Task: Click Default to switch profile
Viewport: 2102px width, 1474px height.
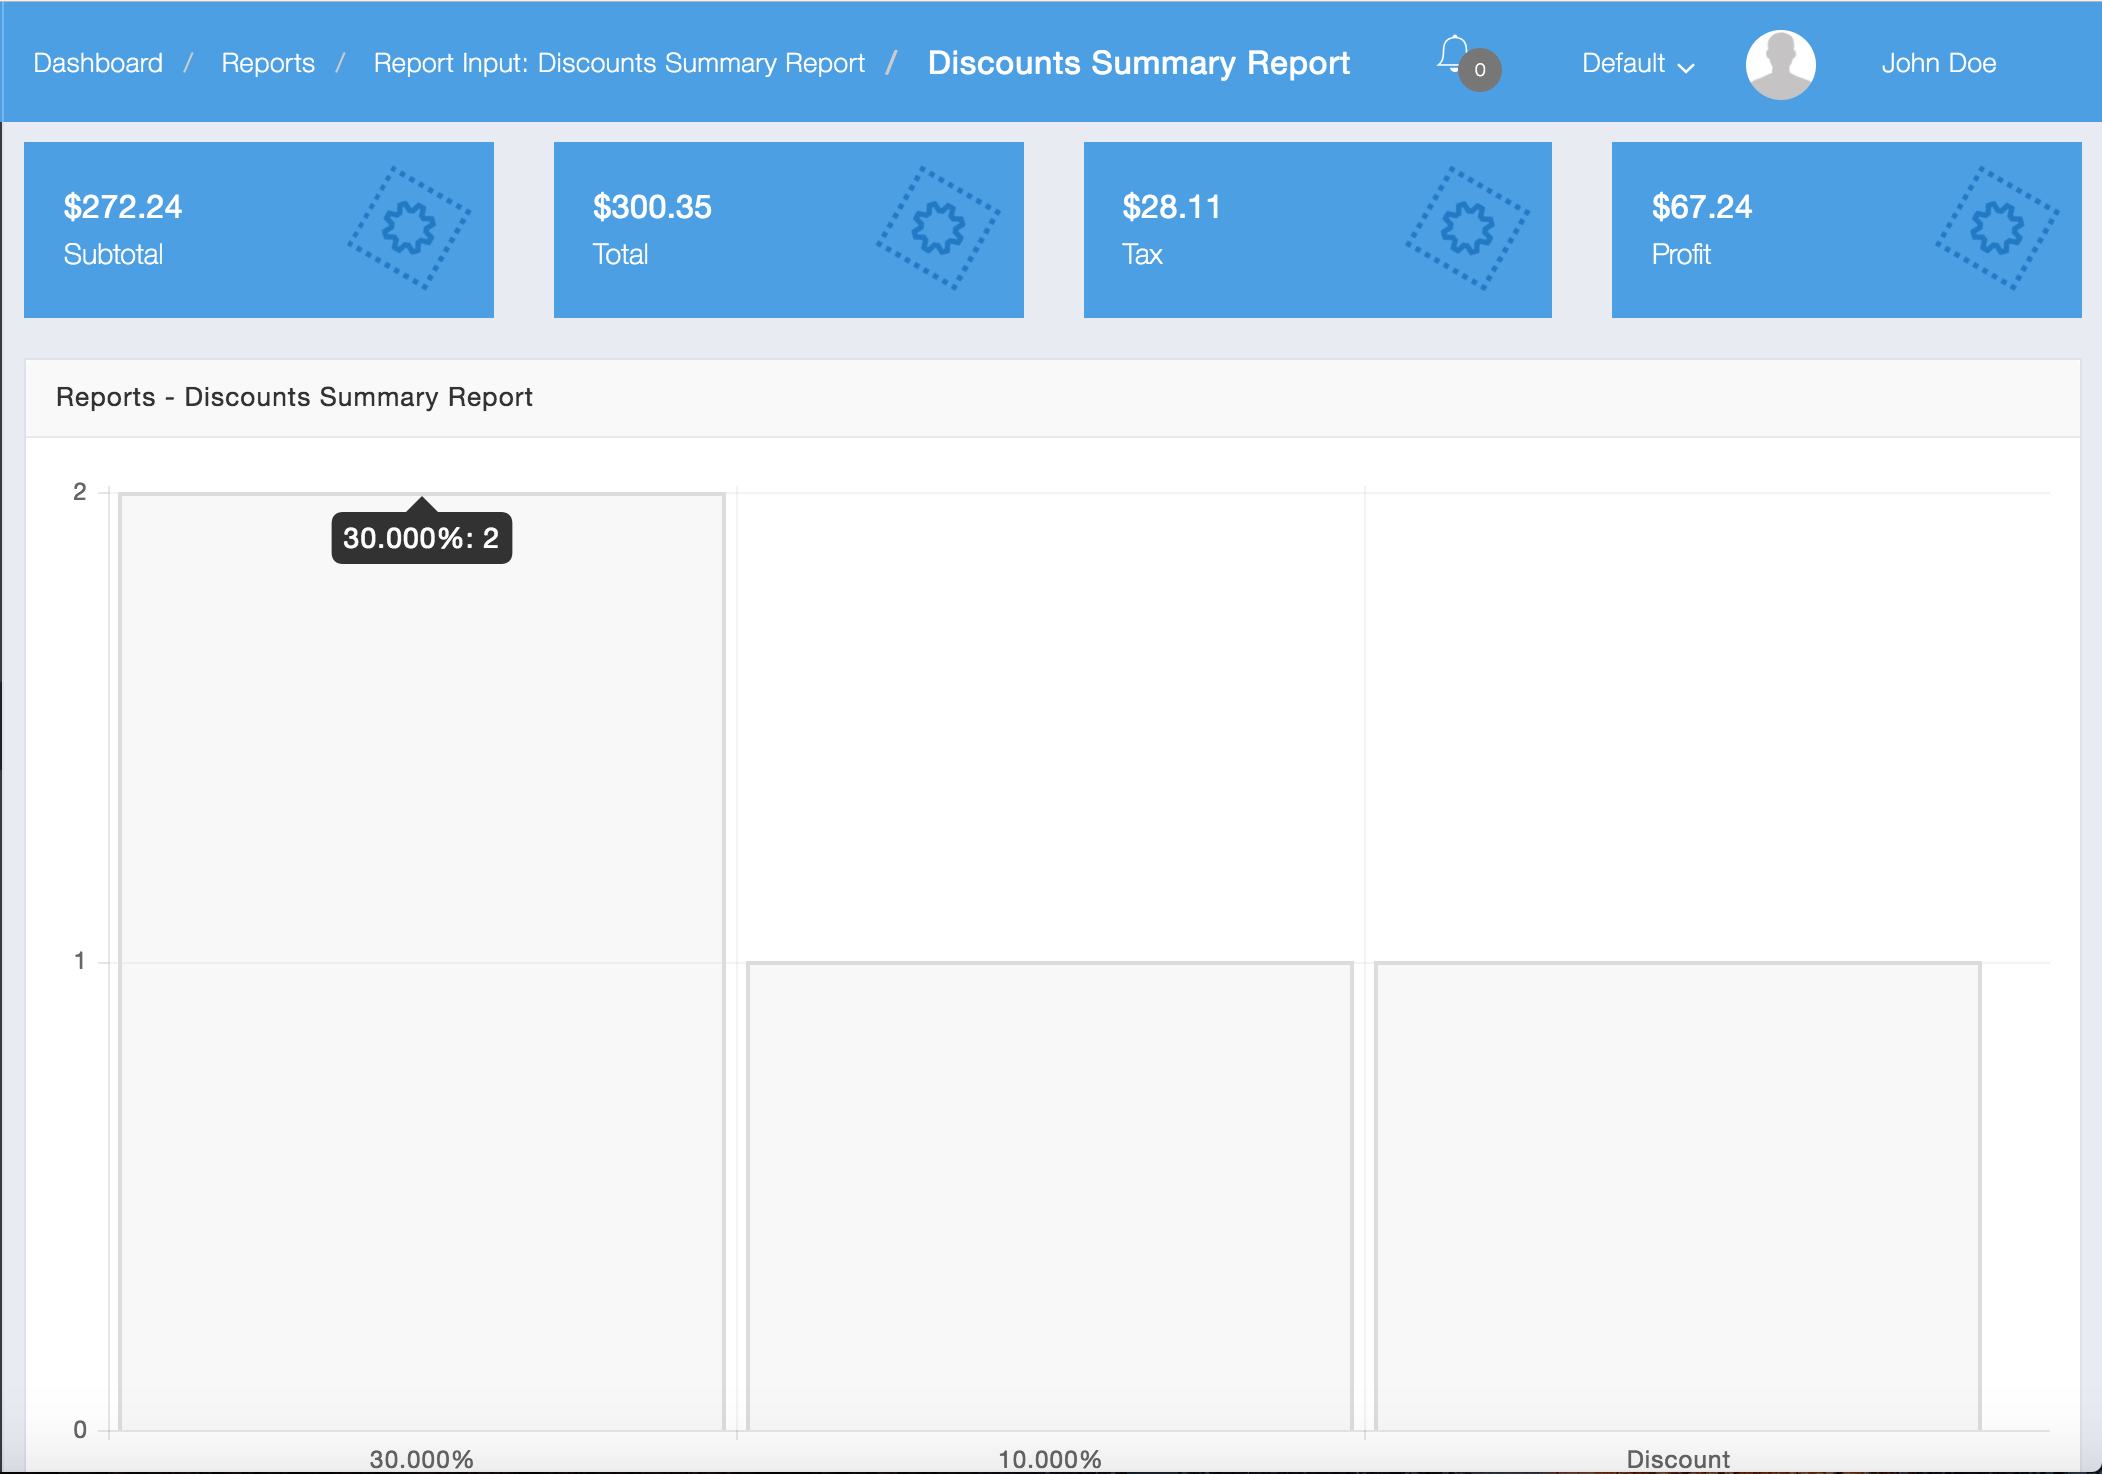Action: point(1622,63)
